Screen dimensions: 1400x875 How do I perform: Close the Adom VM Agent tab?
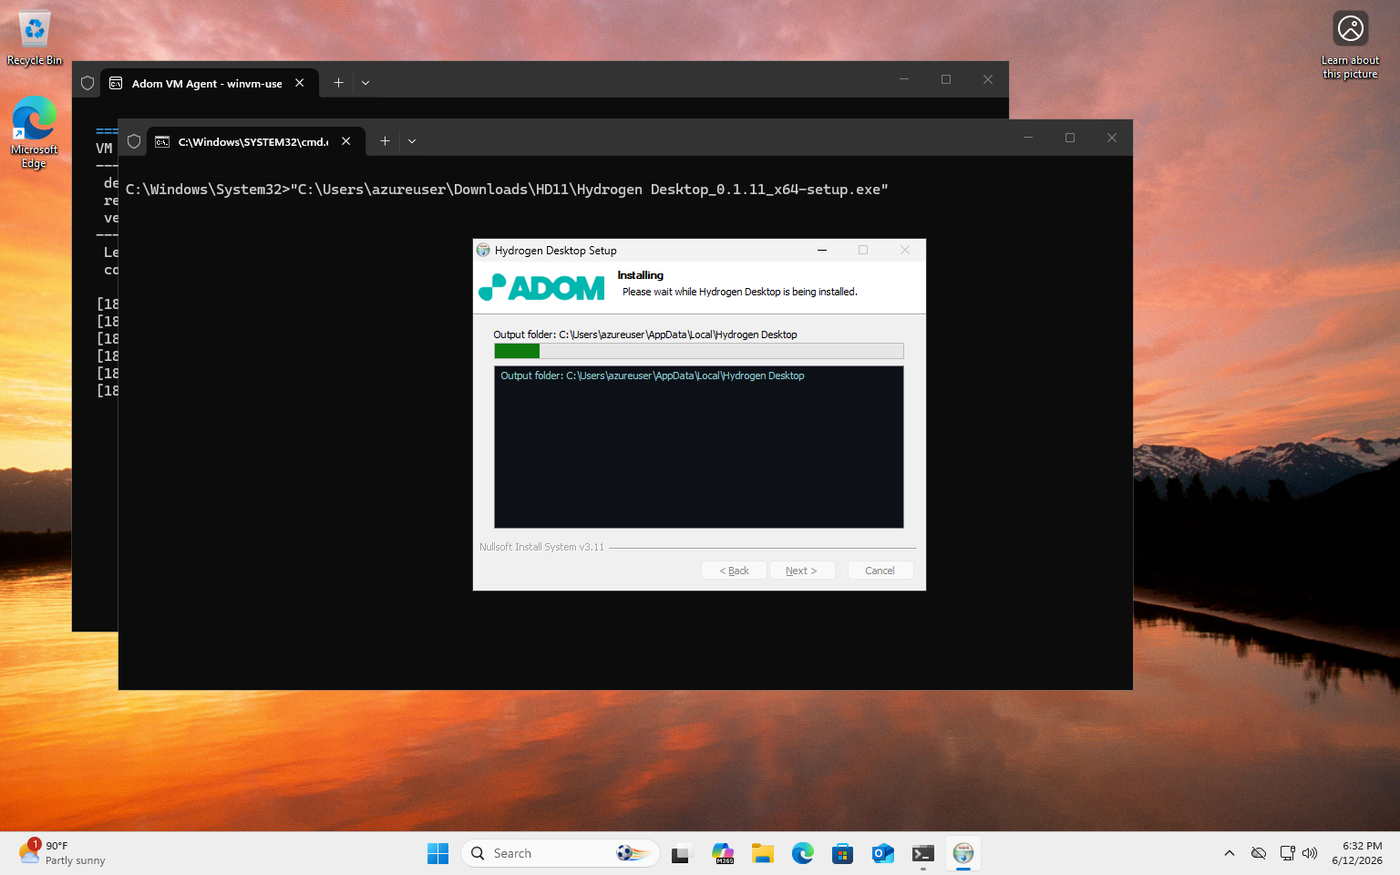tap(299, 83)
